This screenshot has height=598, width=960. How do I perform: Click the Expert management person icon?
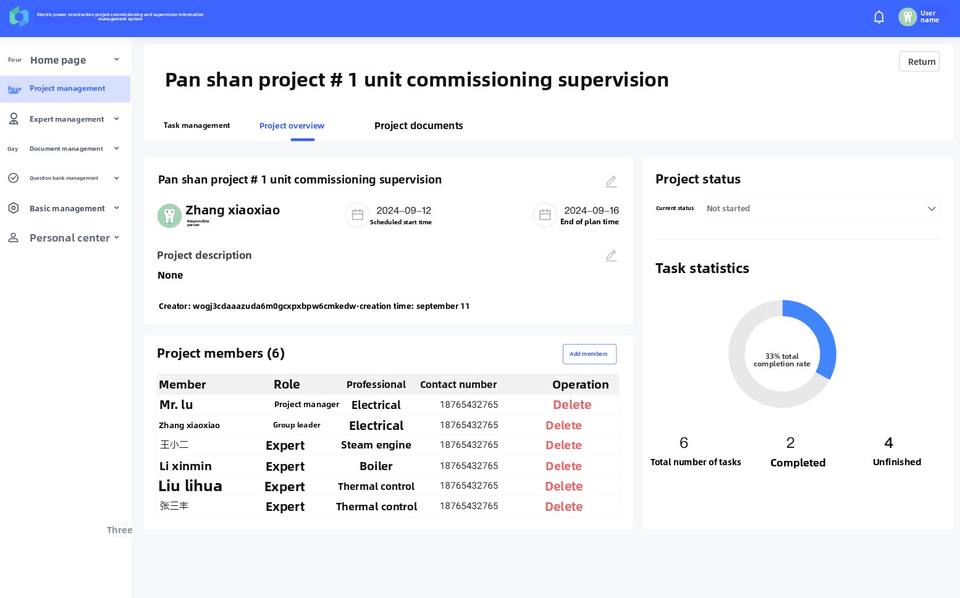(x=13, y=119)
